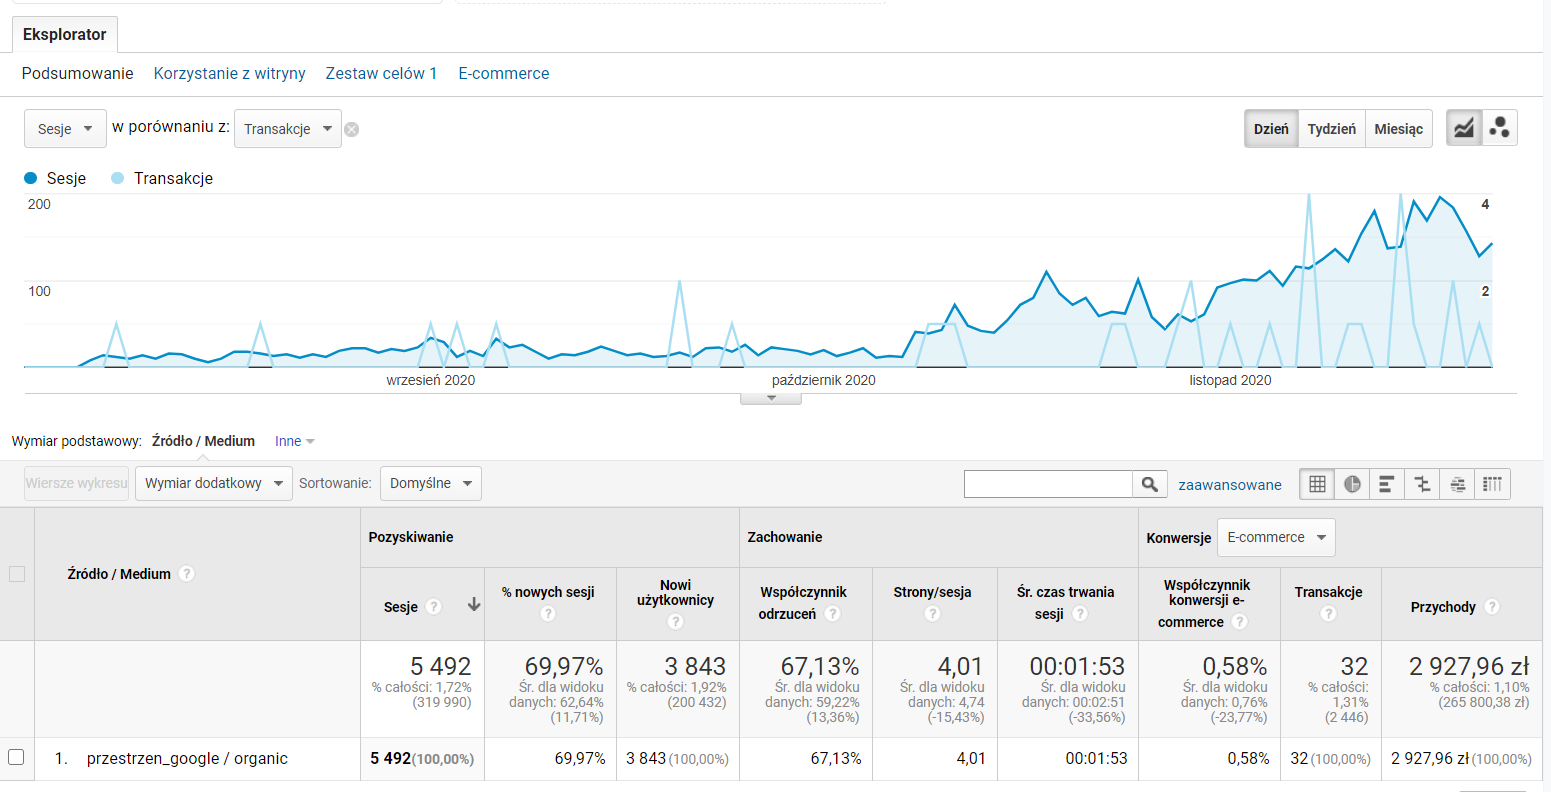The image size is (1551, 792).
Task: Remove the Transakcje comparison metric
Action: coord(352,129)
